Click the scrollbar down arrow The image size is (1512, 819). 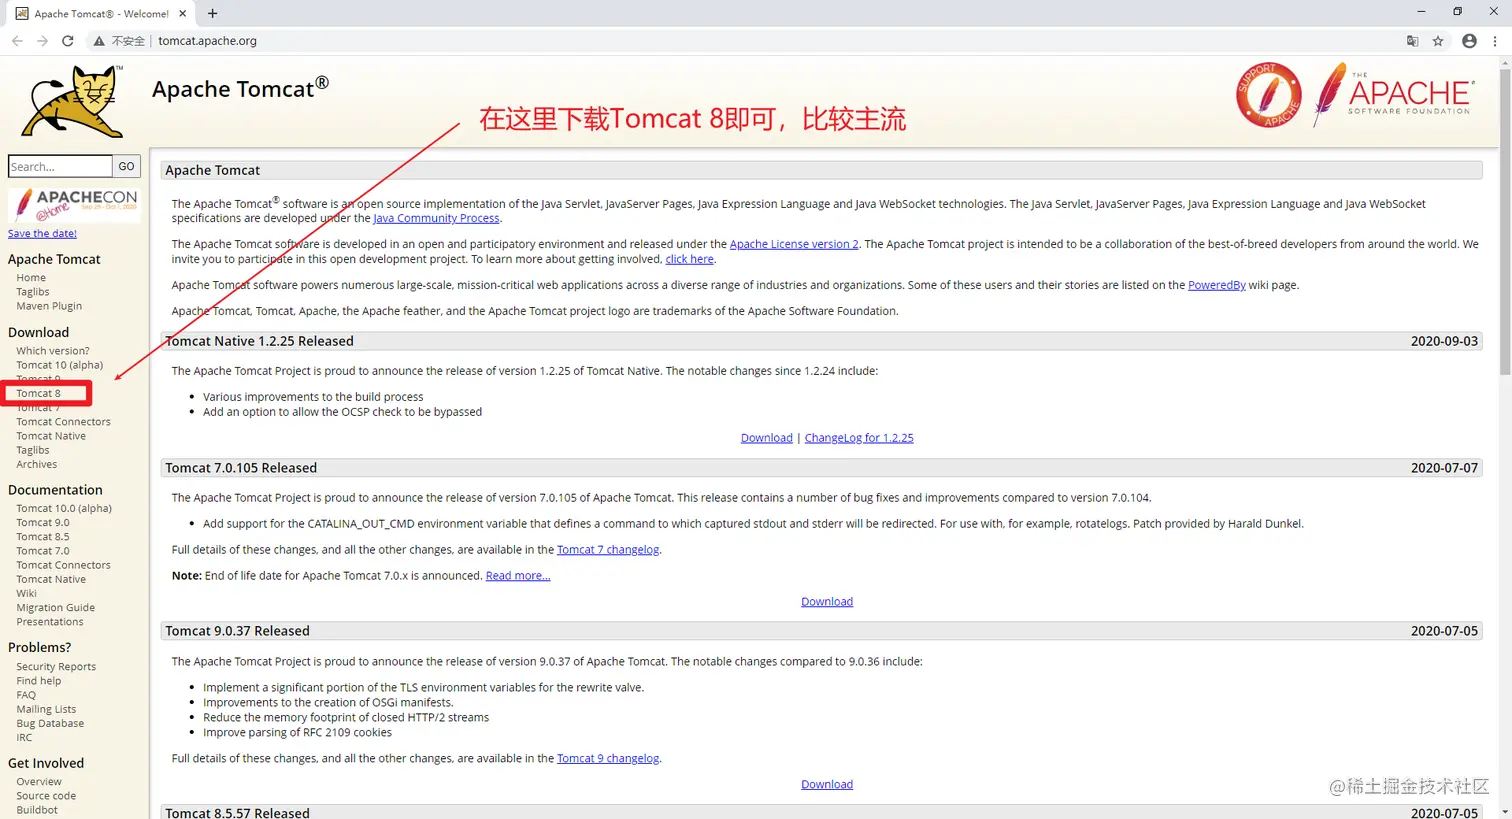point(1505,812)
